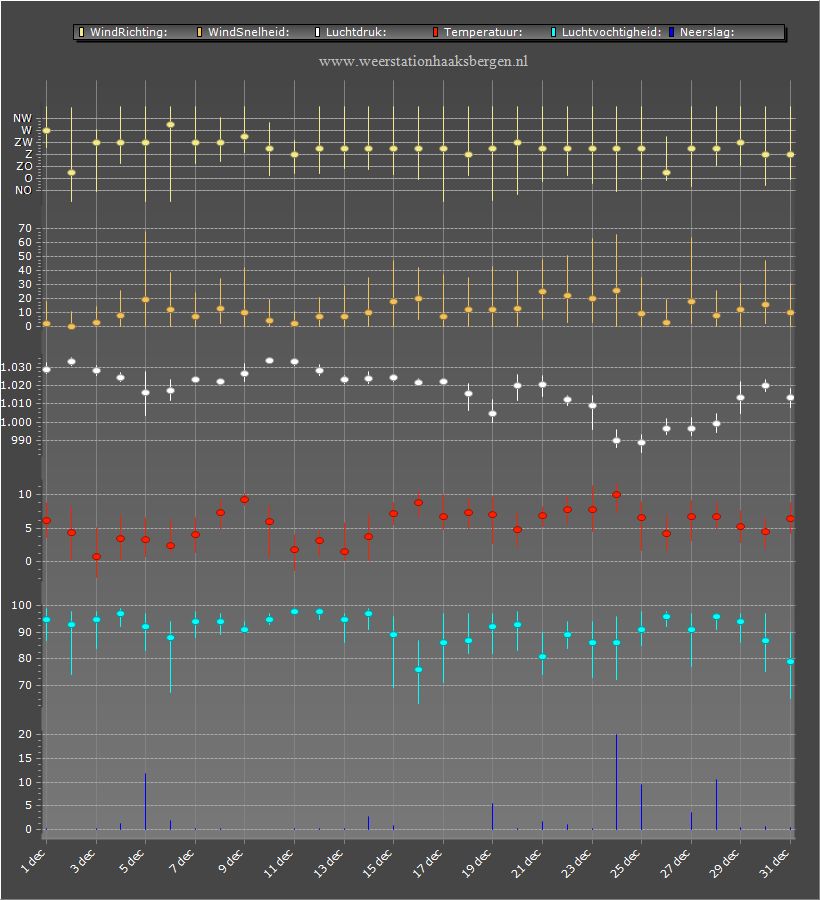Click the 2 dec white pressure marker
820x900 pixels.
[72, 362]
